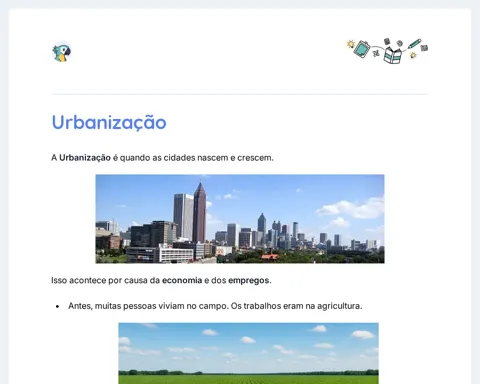Click the small lightbulb below the pencil
Image resolution: width=480 pixels, height=384 pixels.
[413, 55]
